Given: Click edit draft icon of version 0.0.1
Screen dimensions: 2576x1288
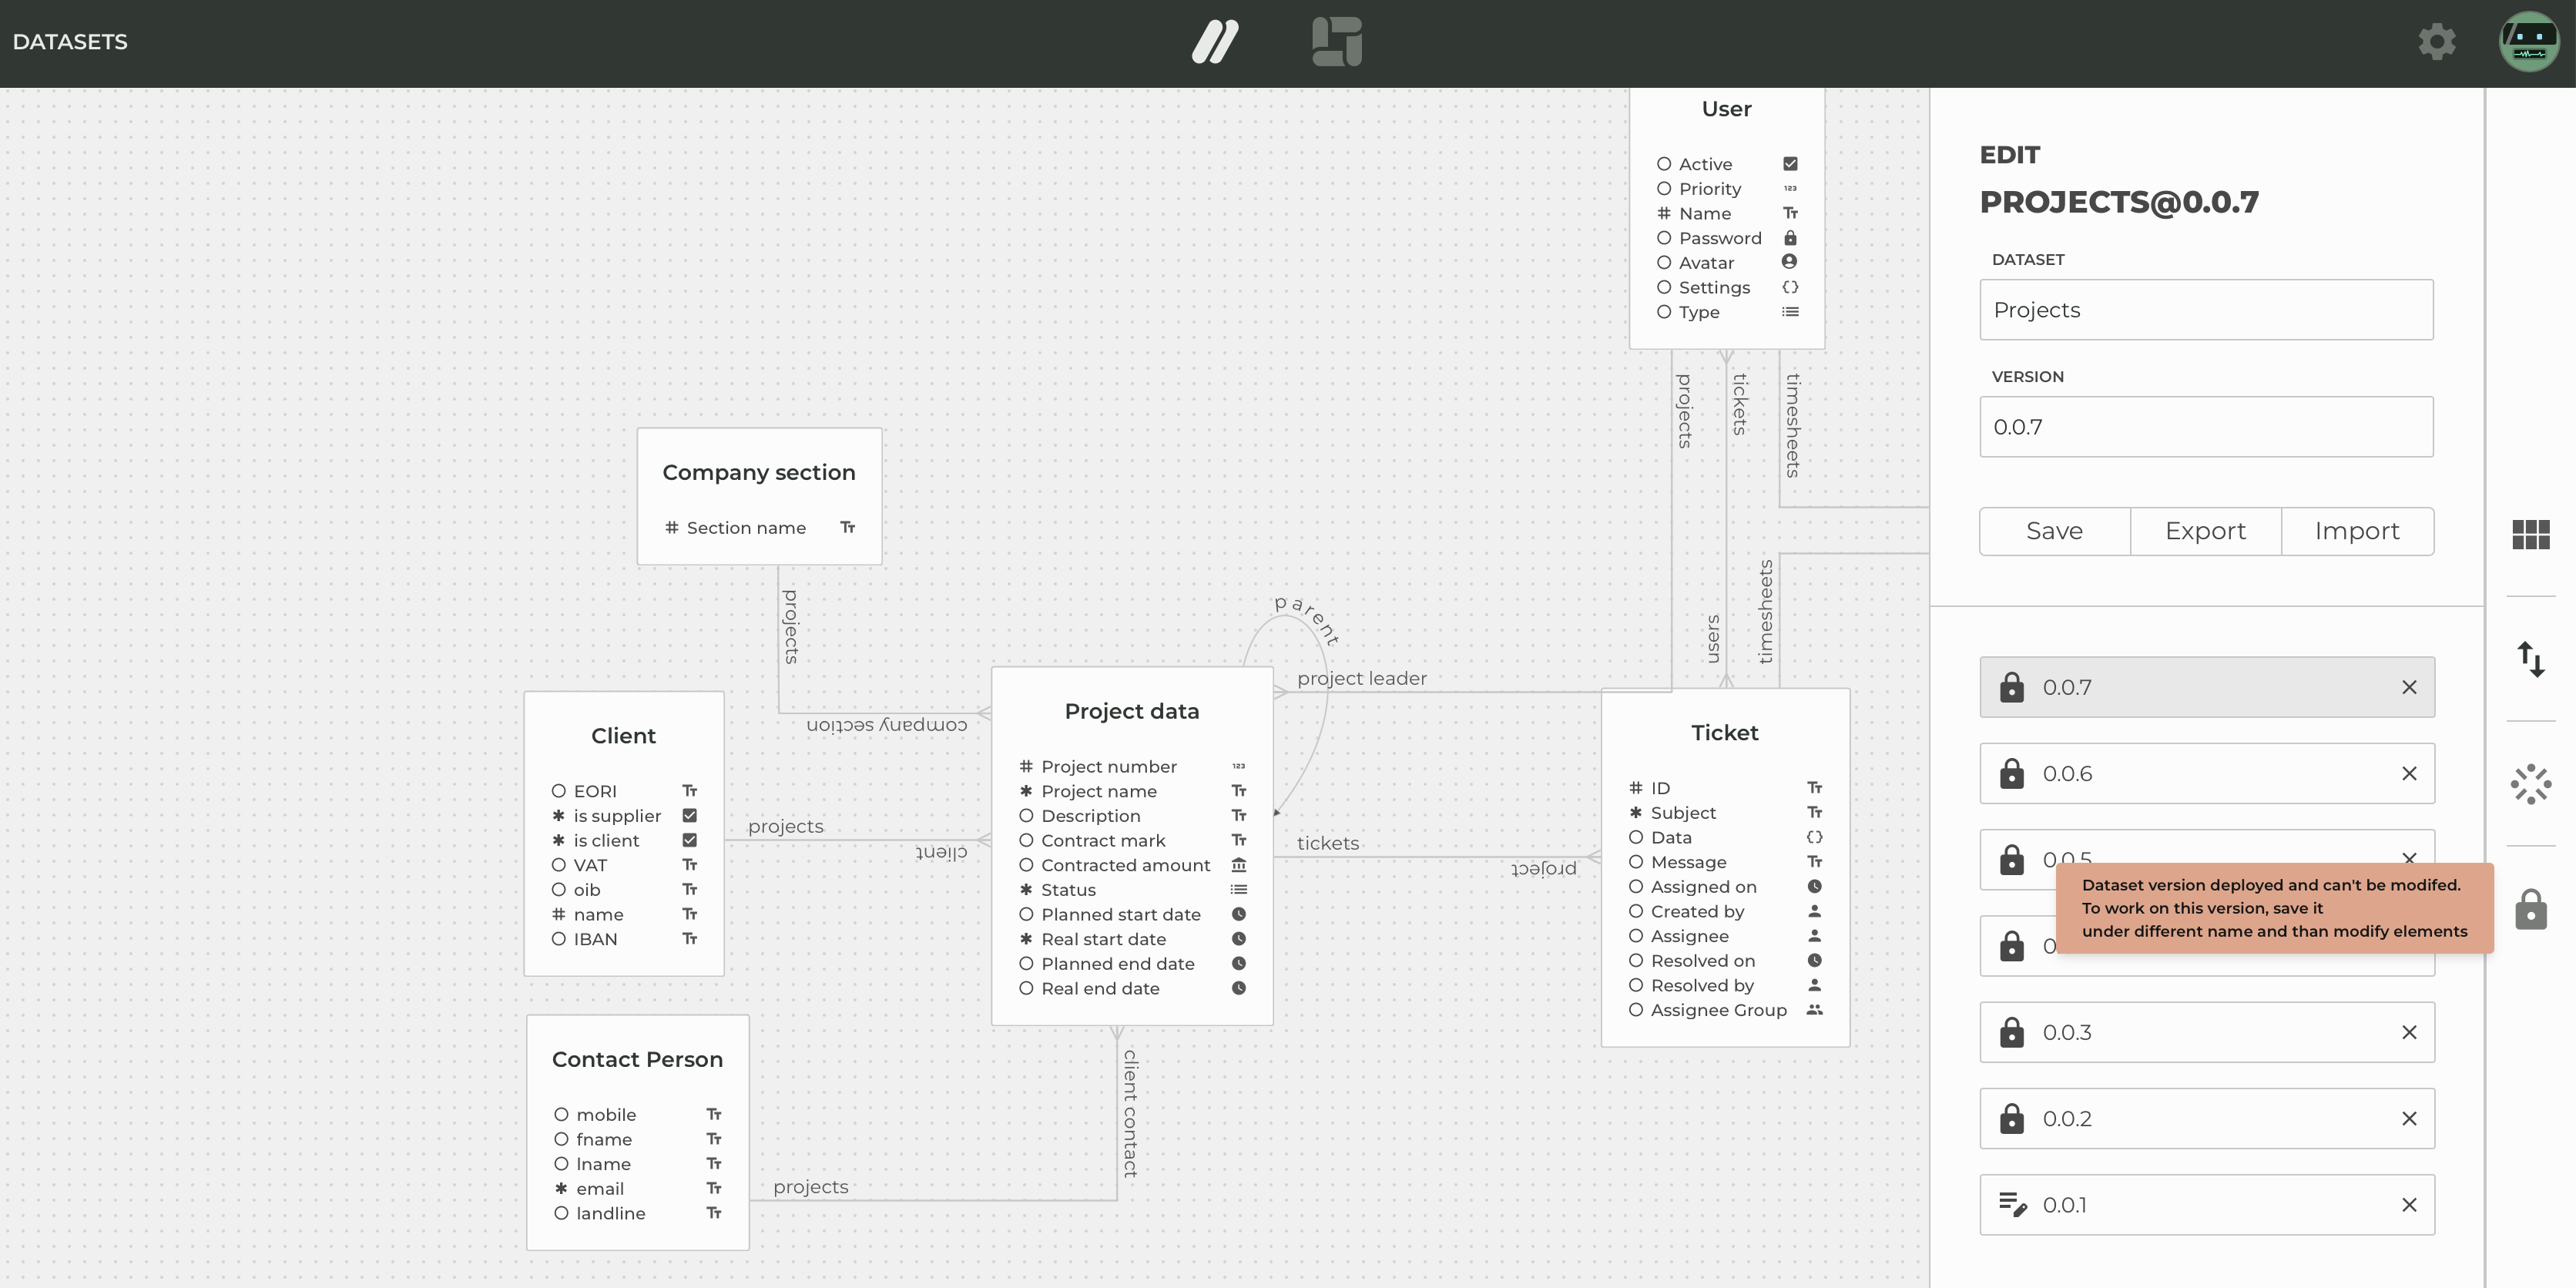Looking at the screenshot, I should [x=2012, y=1204].
